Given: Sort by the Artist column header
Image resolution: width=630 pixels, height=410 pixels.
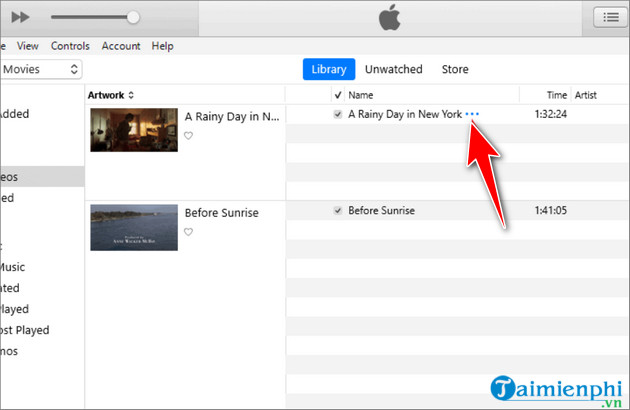Looking at the screenshot, I should pyautogui.click(x=585, y=95).
